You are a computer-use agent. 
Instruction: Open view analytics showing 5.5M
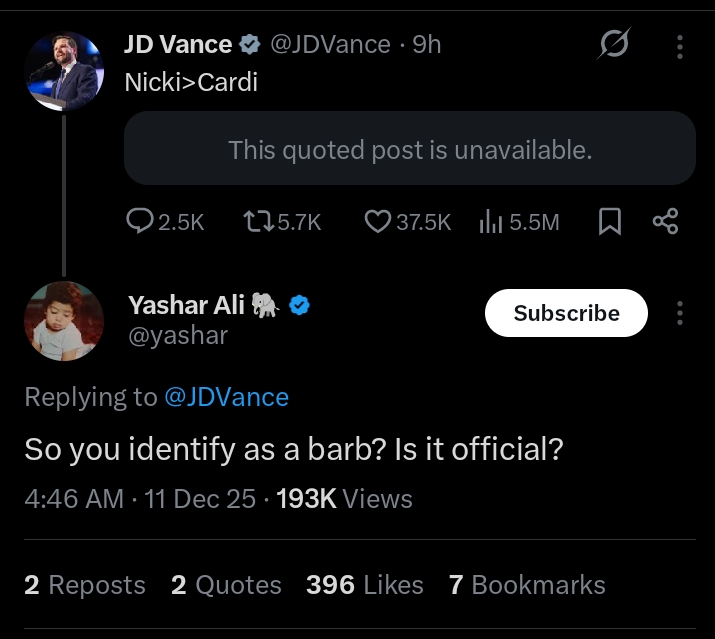pos(490,221)
